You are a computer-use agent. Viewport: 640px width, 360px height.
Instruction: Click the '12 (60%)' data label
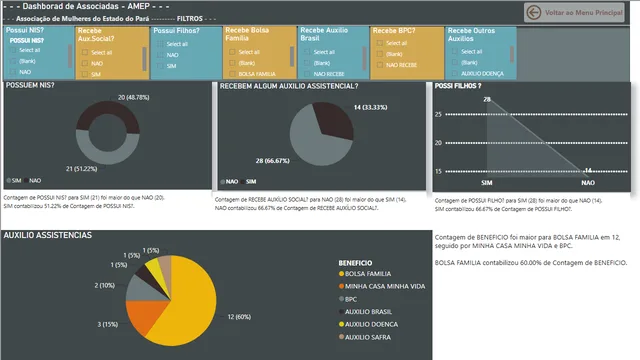pyautogui.click(x=239, y=317)
